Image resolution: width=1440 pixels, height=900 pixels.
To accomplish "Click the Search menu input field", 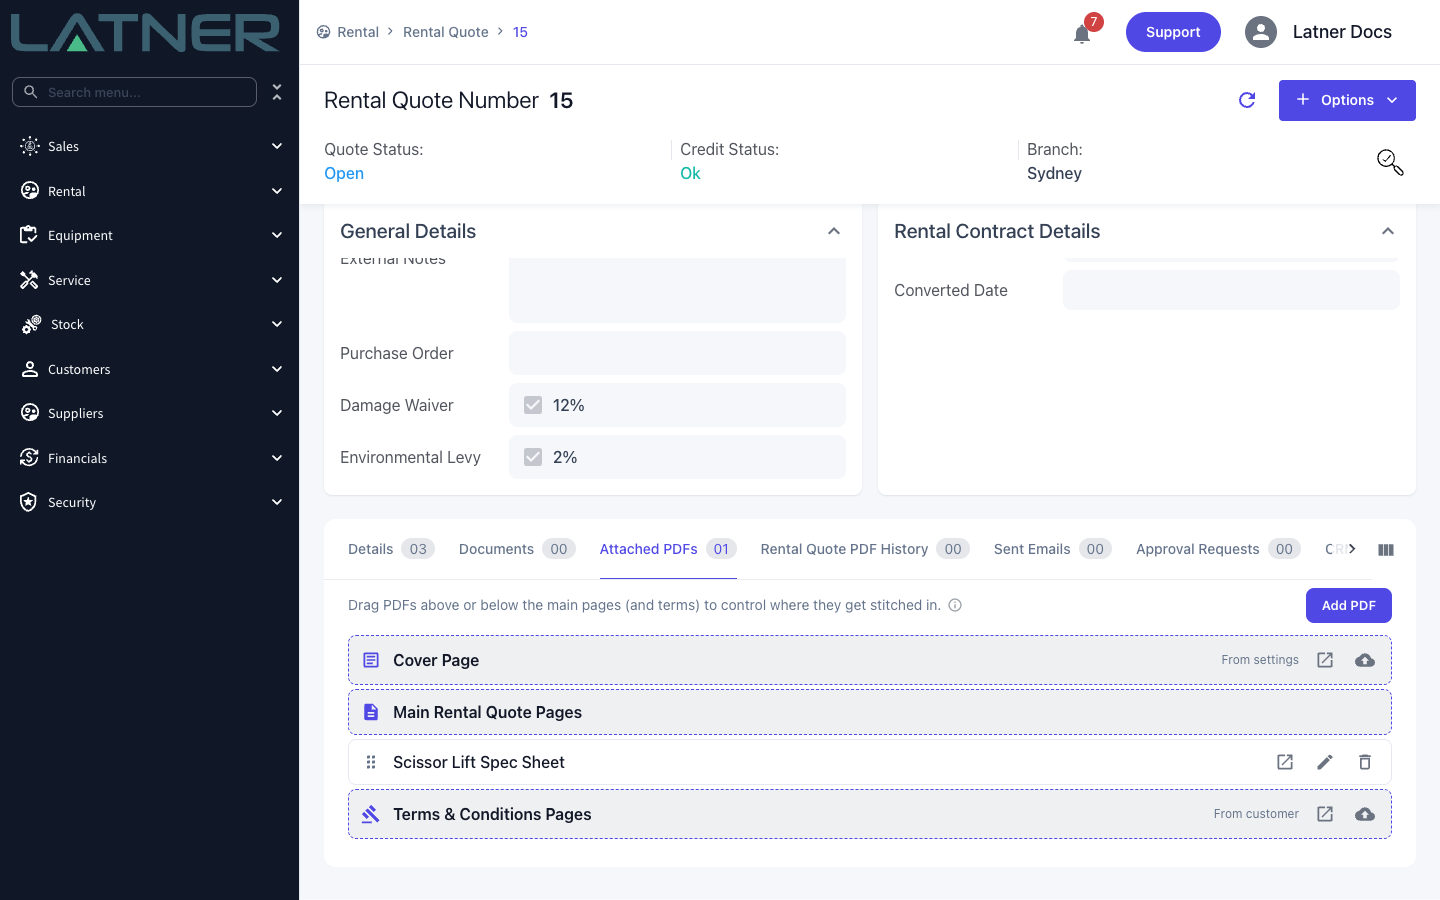I will [134, 92].
